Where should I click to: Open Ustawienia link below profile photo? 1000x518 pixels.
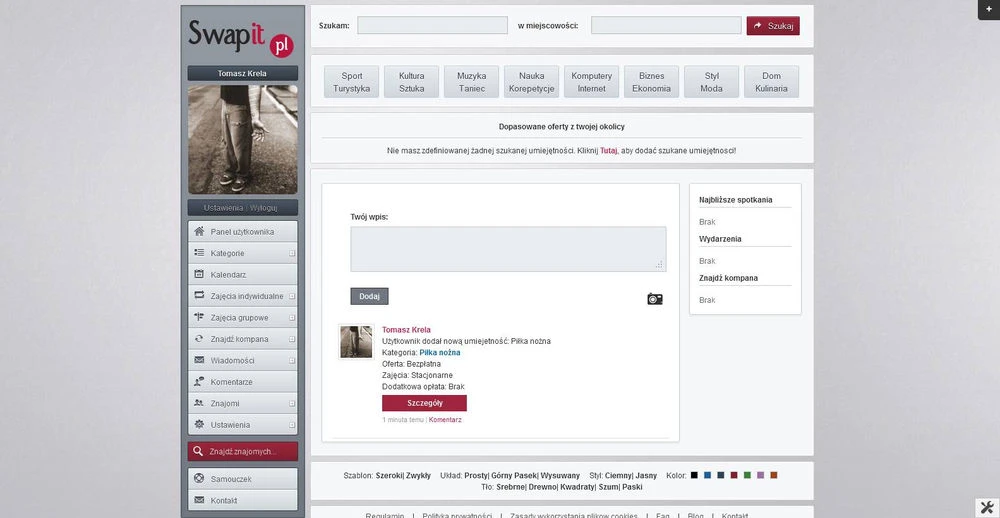(223, 208)
